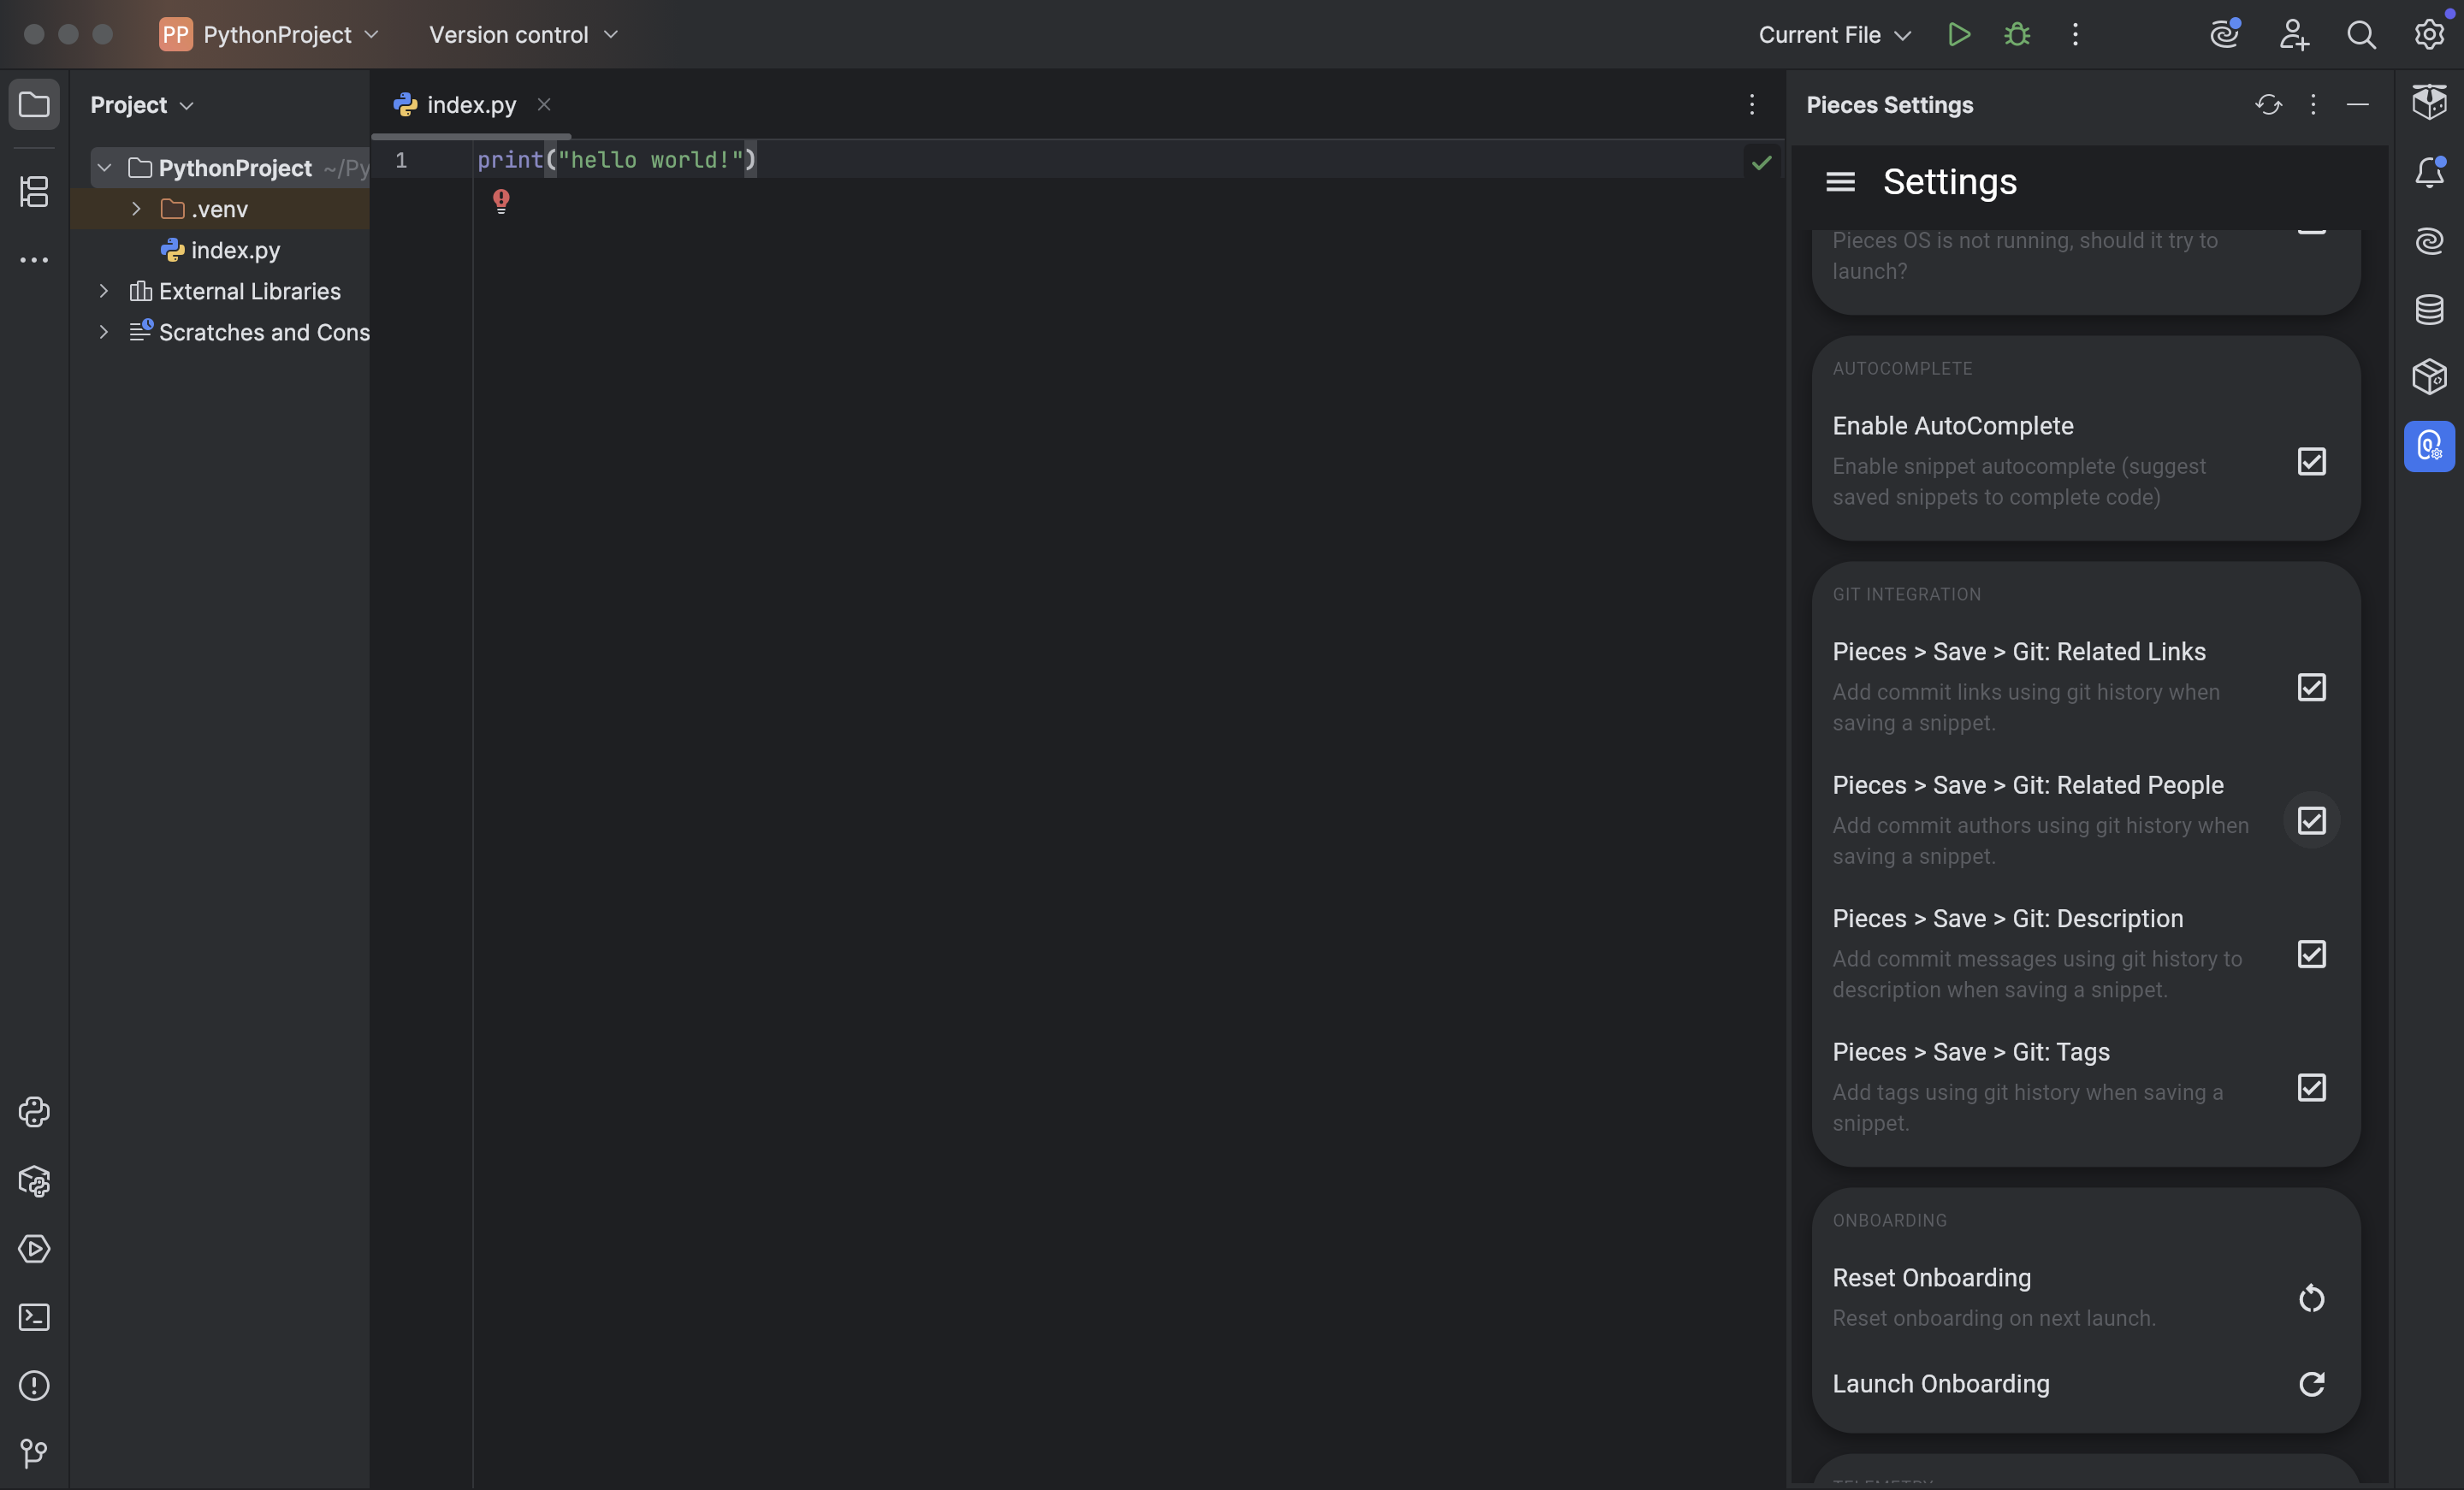Open the Version control dropdown
The width and height of the screenshot is (2464, 1490).
point(523,35)
